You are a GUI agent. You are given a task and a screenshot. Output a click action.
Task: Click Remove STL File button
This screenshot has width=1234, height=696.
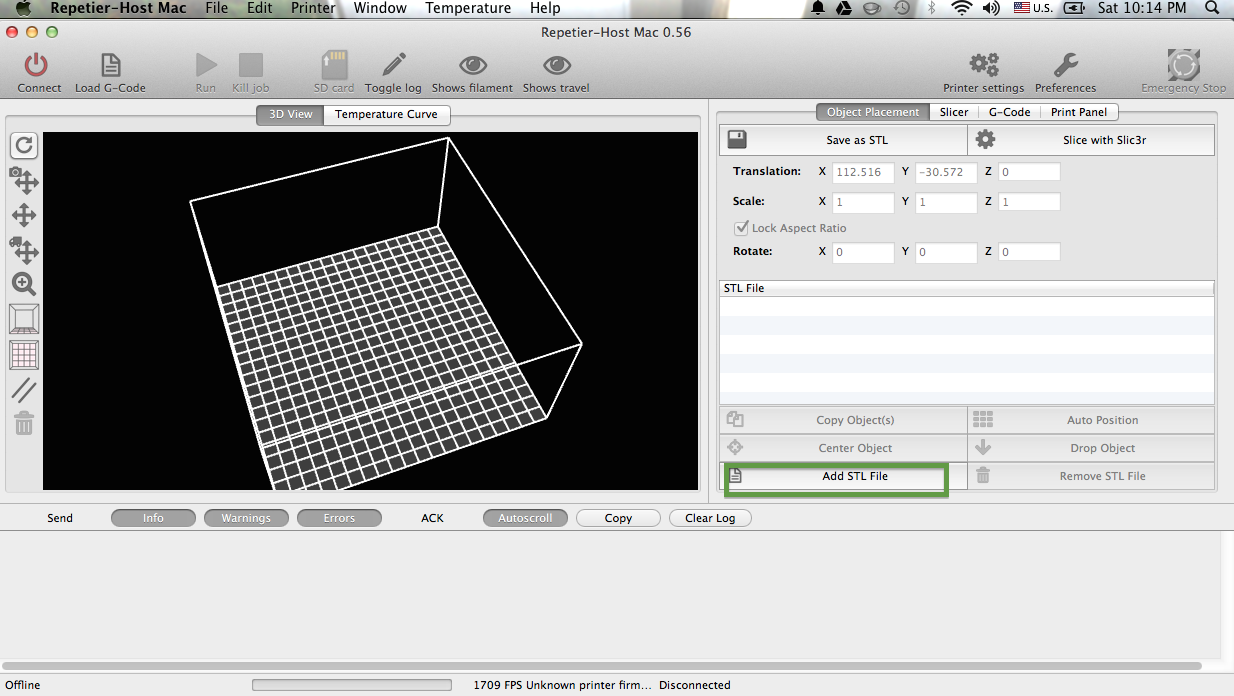1091,476
